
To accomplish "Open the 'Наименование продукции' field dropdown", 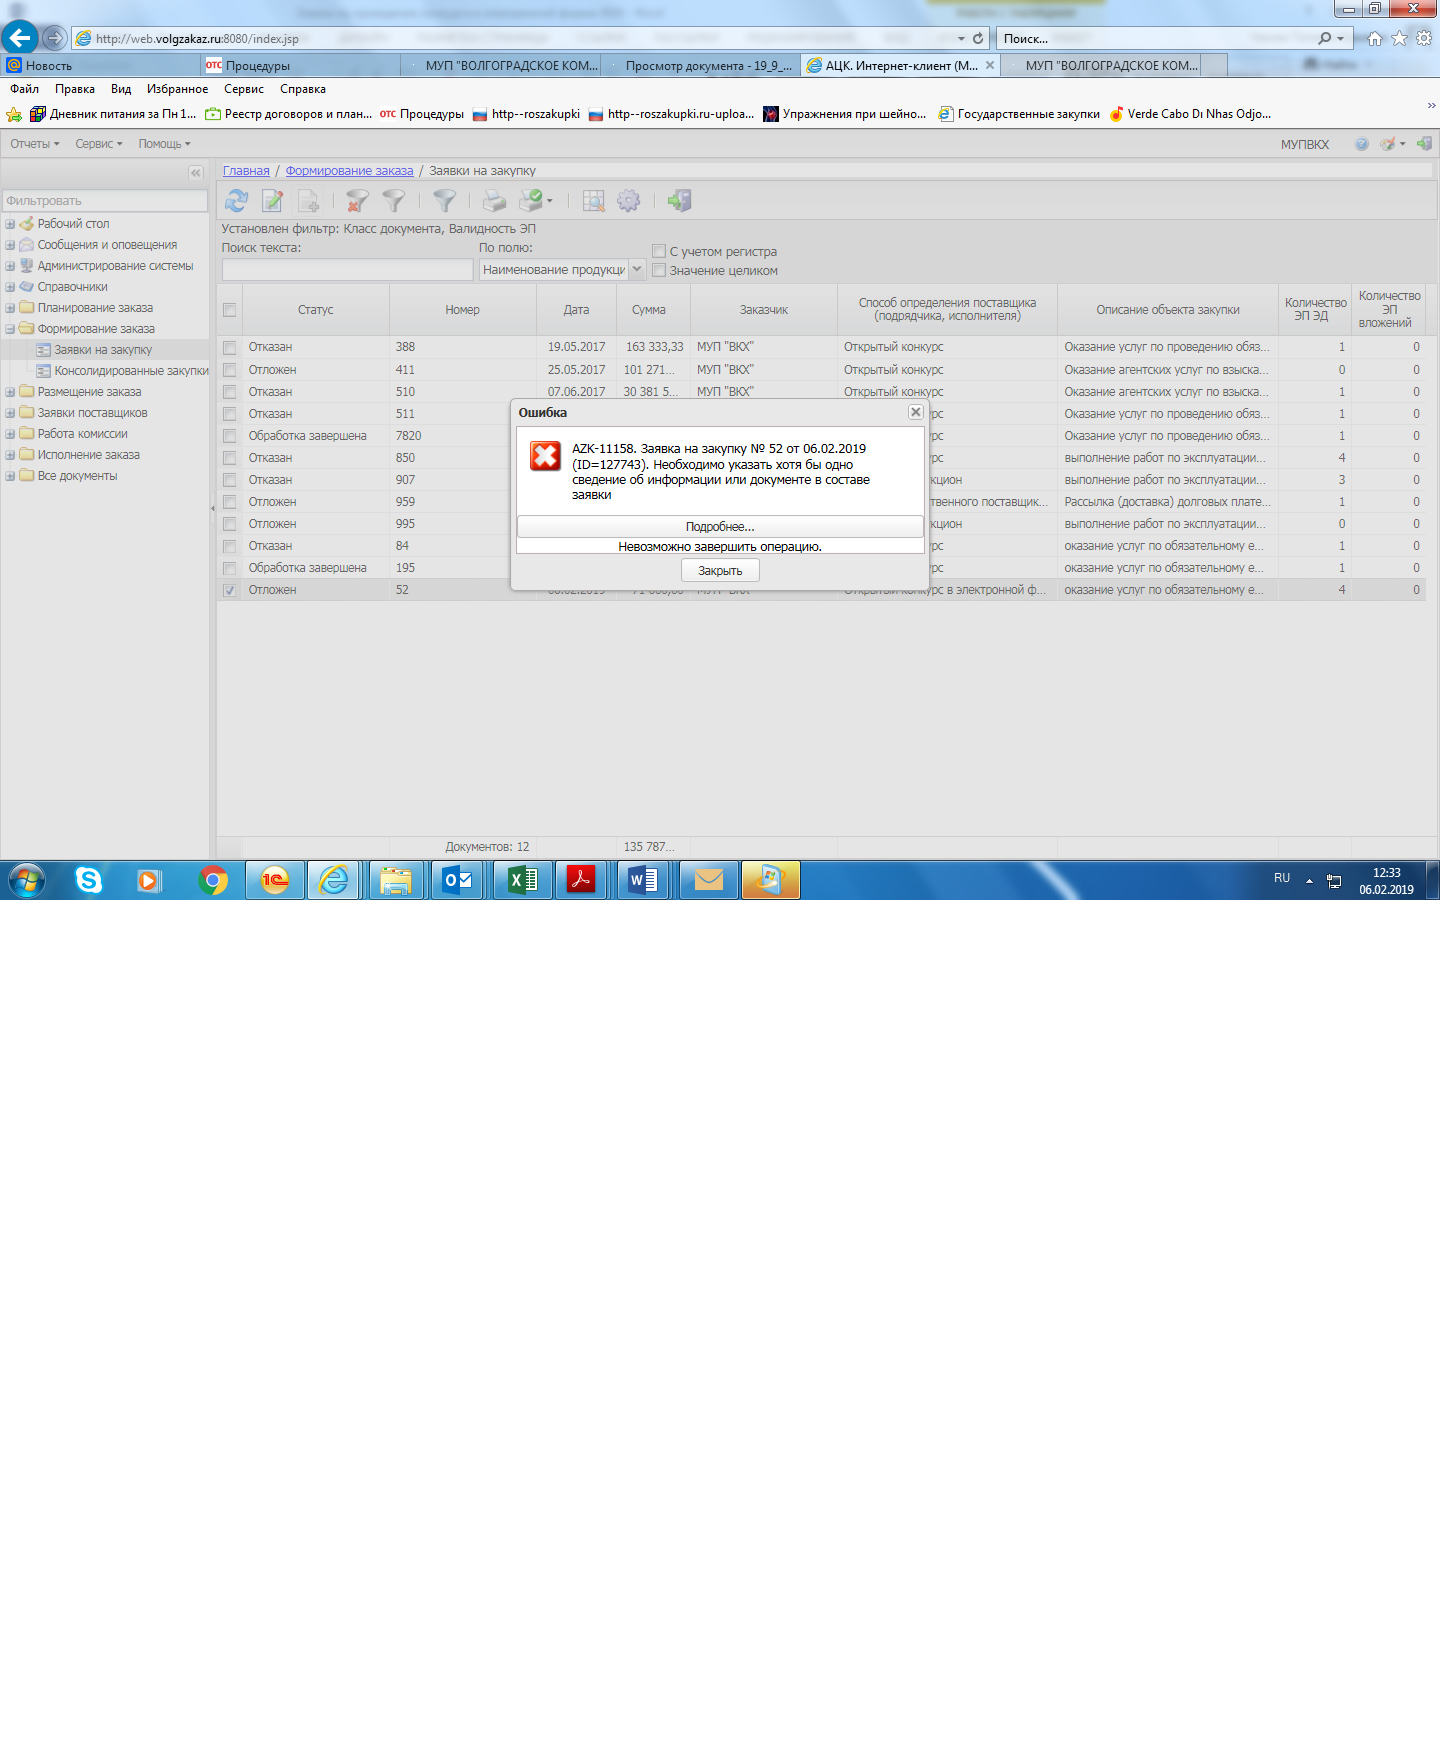I will [636, 269].
